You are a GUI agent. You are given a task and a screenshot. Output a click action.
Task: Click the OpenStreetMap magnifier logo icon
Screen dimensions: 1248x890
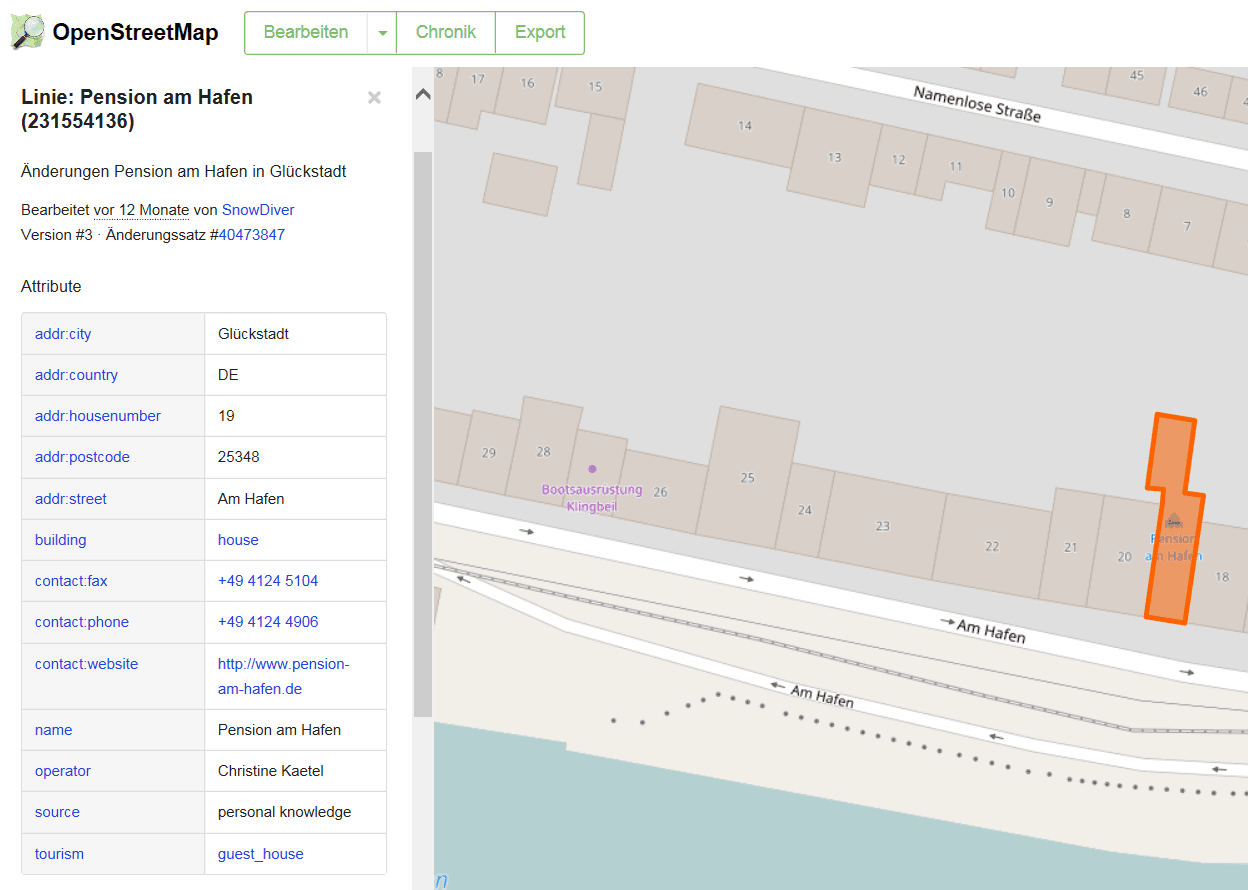[27, 32]
